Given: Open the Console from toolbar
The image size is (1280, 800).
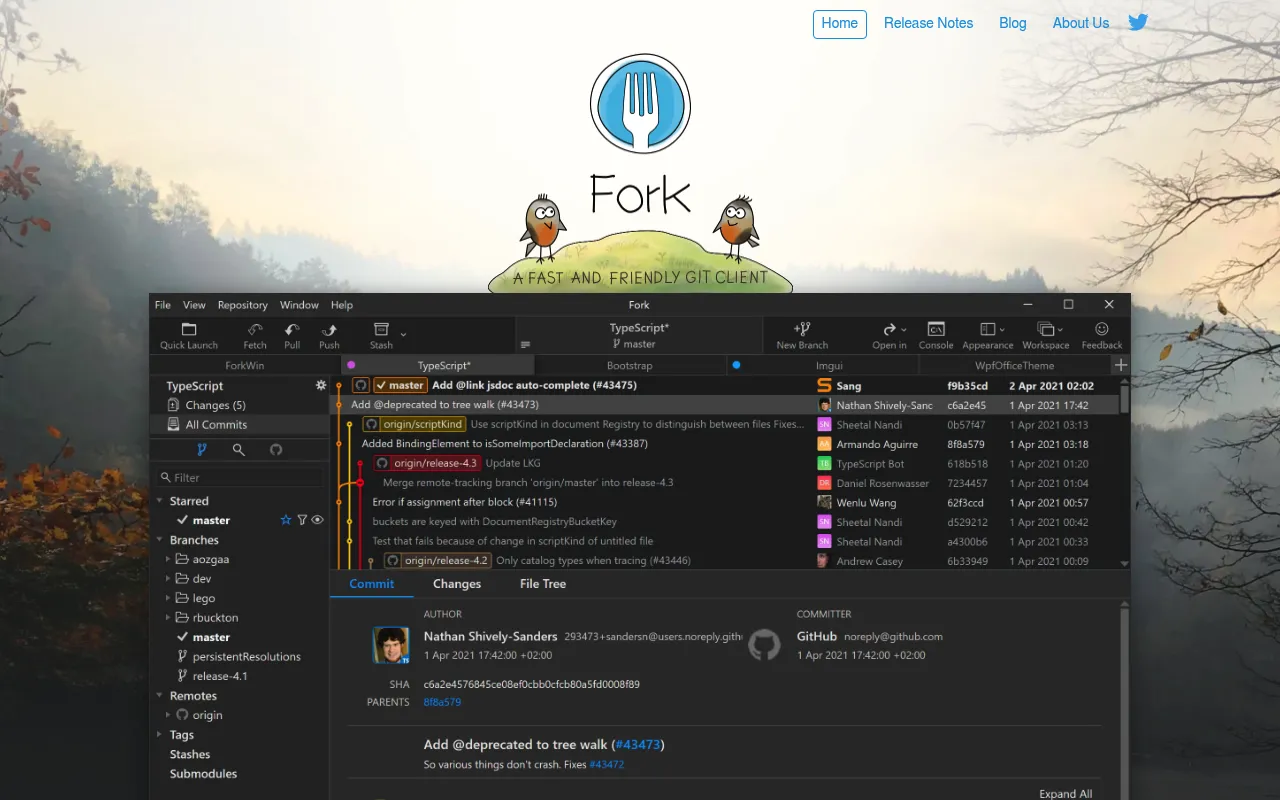Looking at the screenshot, I should point(936,335).
